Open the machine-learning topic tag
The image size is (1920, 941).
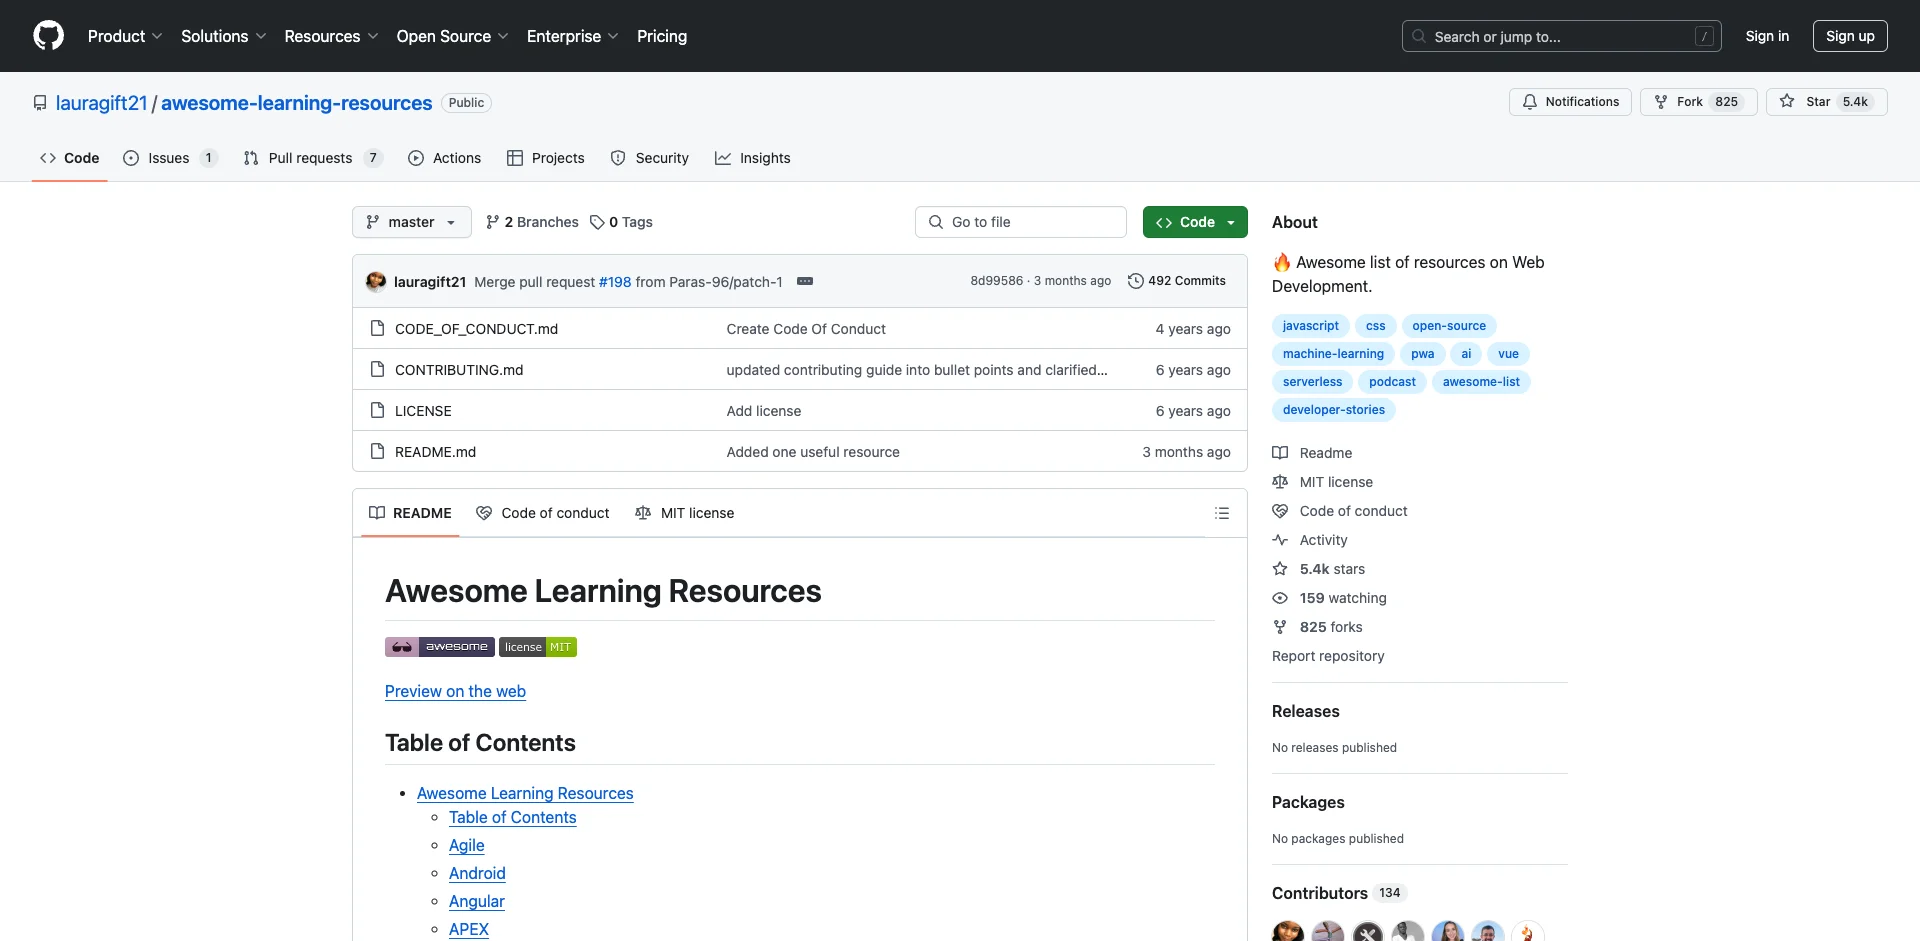tap(1333, 354)
